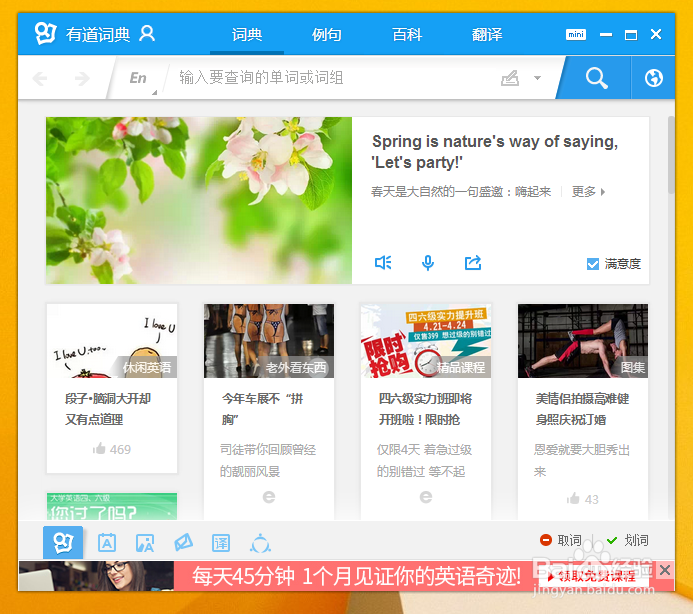Play the daily sentence audio
Screen dimensions: 693x614
pos(383,263)
